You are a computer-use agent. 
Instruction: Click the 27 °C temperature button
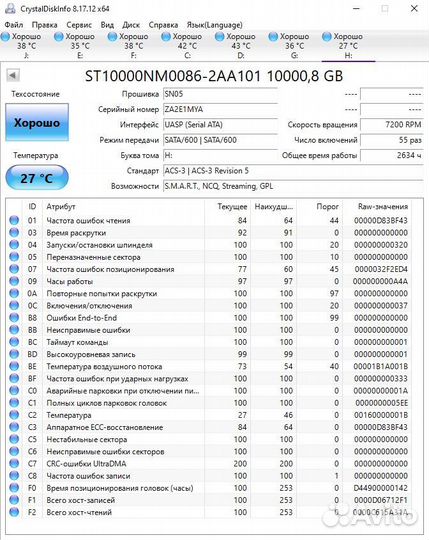point(37,178)
